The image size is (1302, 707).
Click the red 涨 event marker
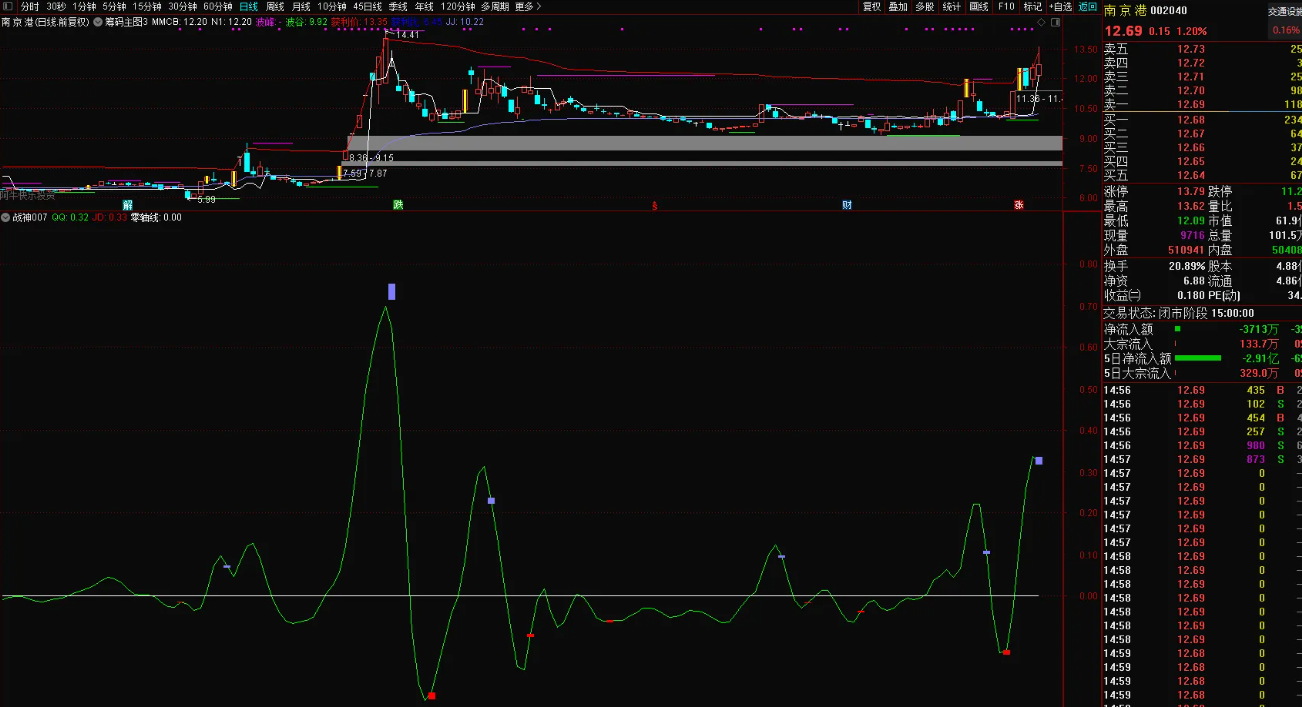[1018, 205]
